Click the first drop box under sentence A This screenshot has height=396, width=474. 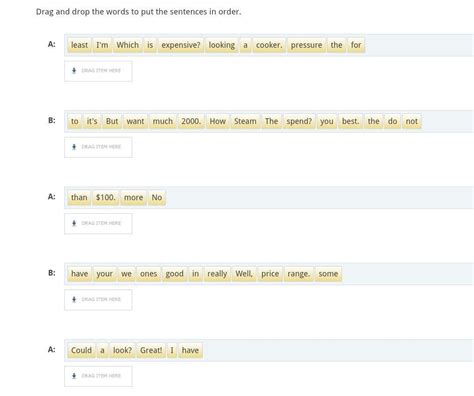coord(98,71)
